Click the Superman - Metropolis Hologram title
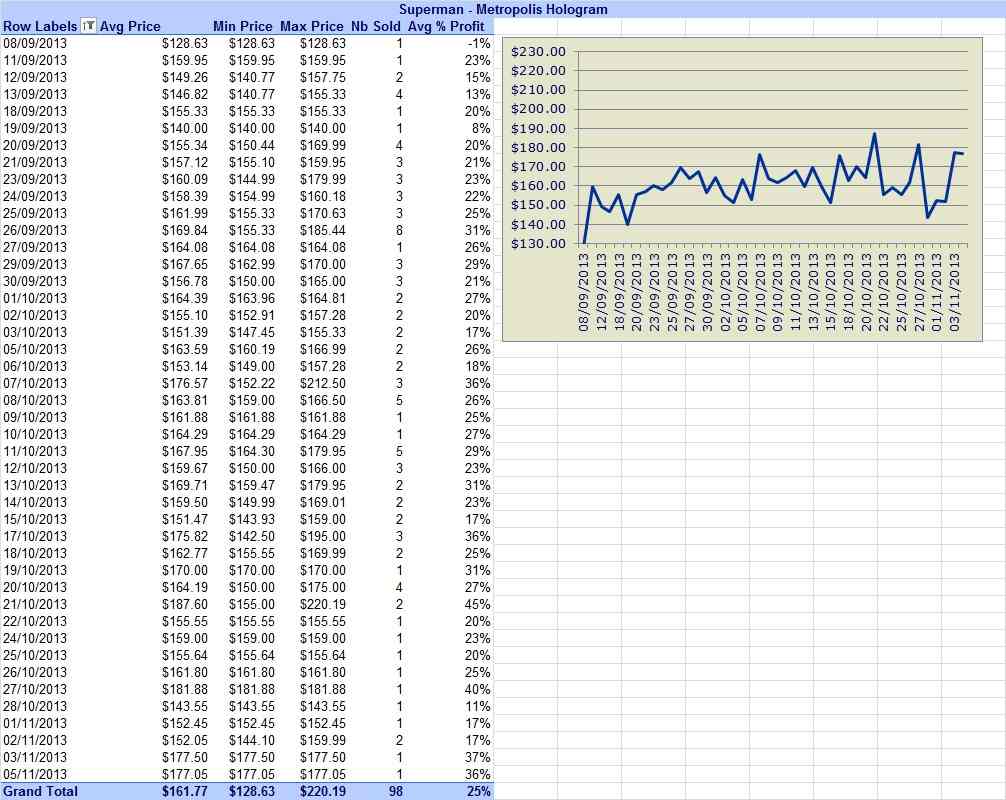 [503, 9]
